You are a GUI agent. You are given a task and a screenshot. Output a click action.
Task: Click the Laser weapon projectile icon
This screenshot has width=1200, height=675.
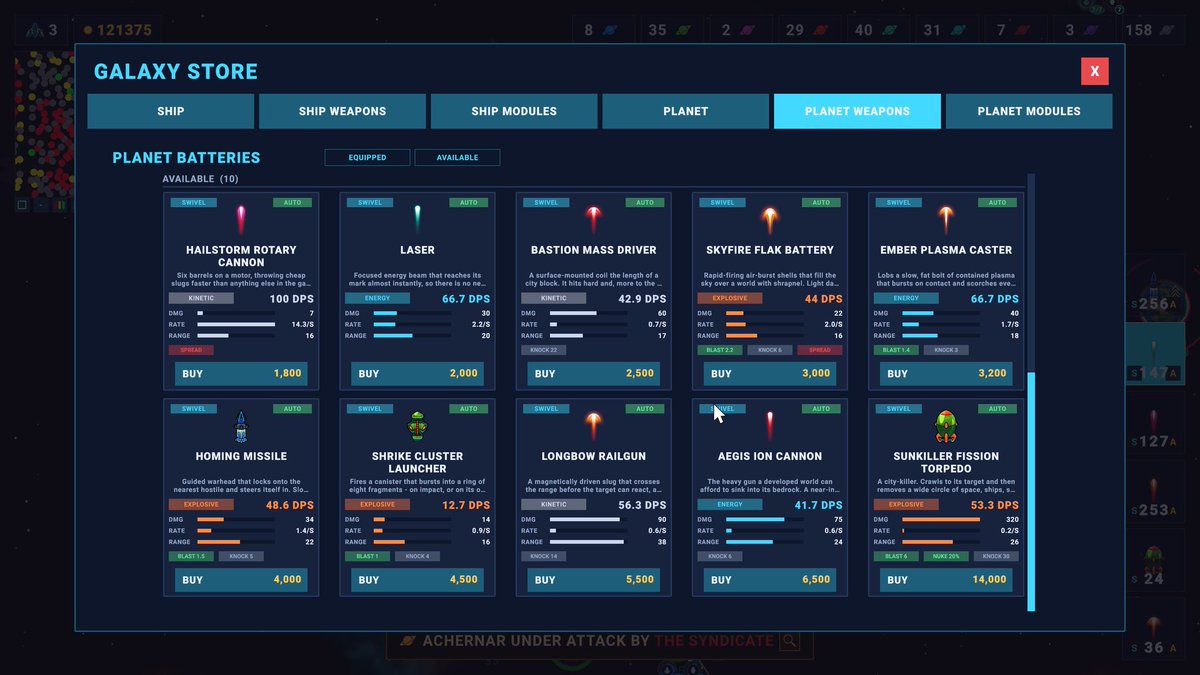coord(417,220)
